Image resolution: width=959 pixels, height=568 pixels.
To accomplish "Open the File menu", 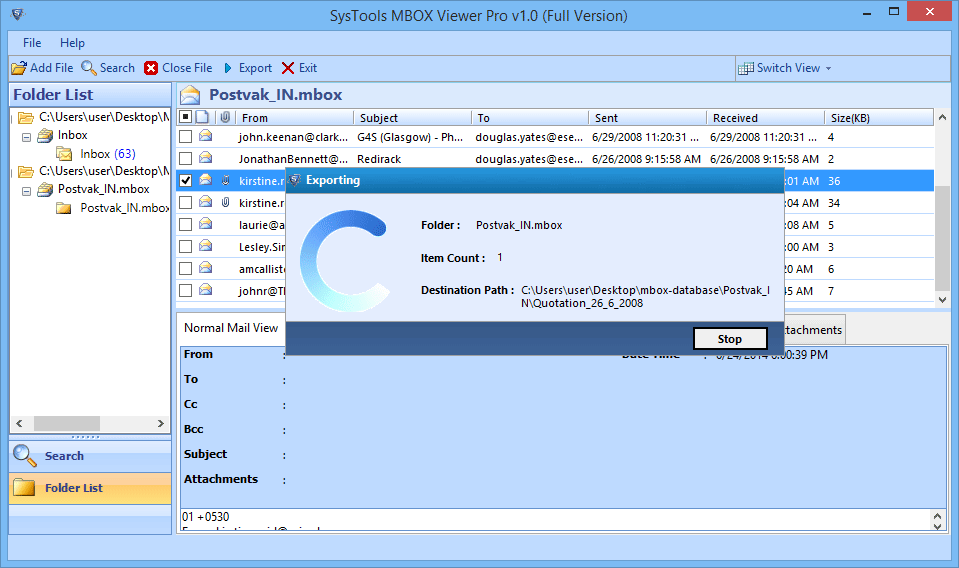I will 32,43.
